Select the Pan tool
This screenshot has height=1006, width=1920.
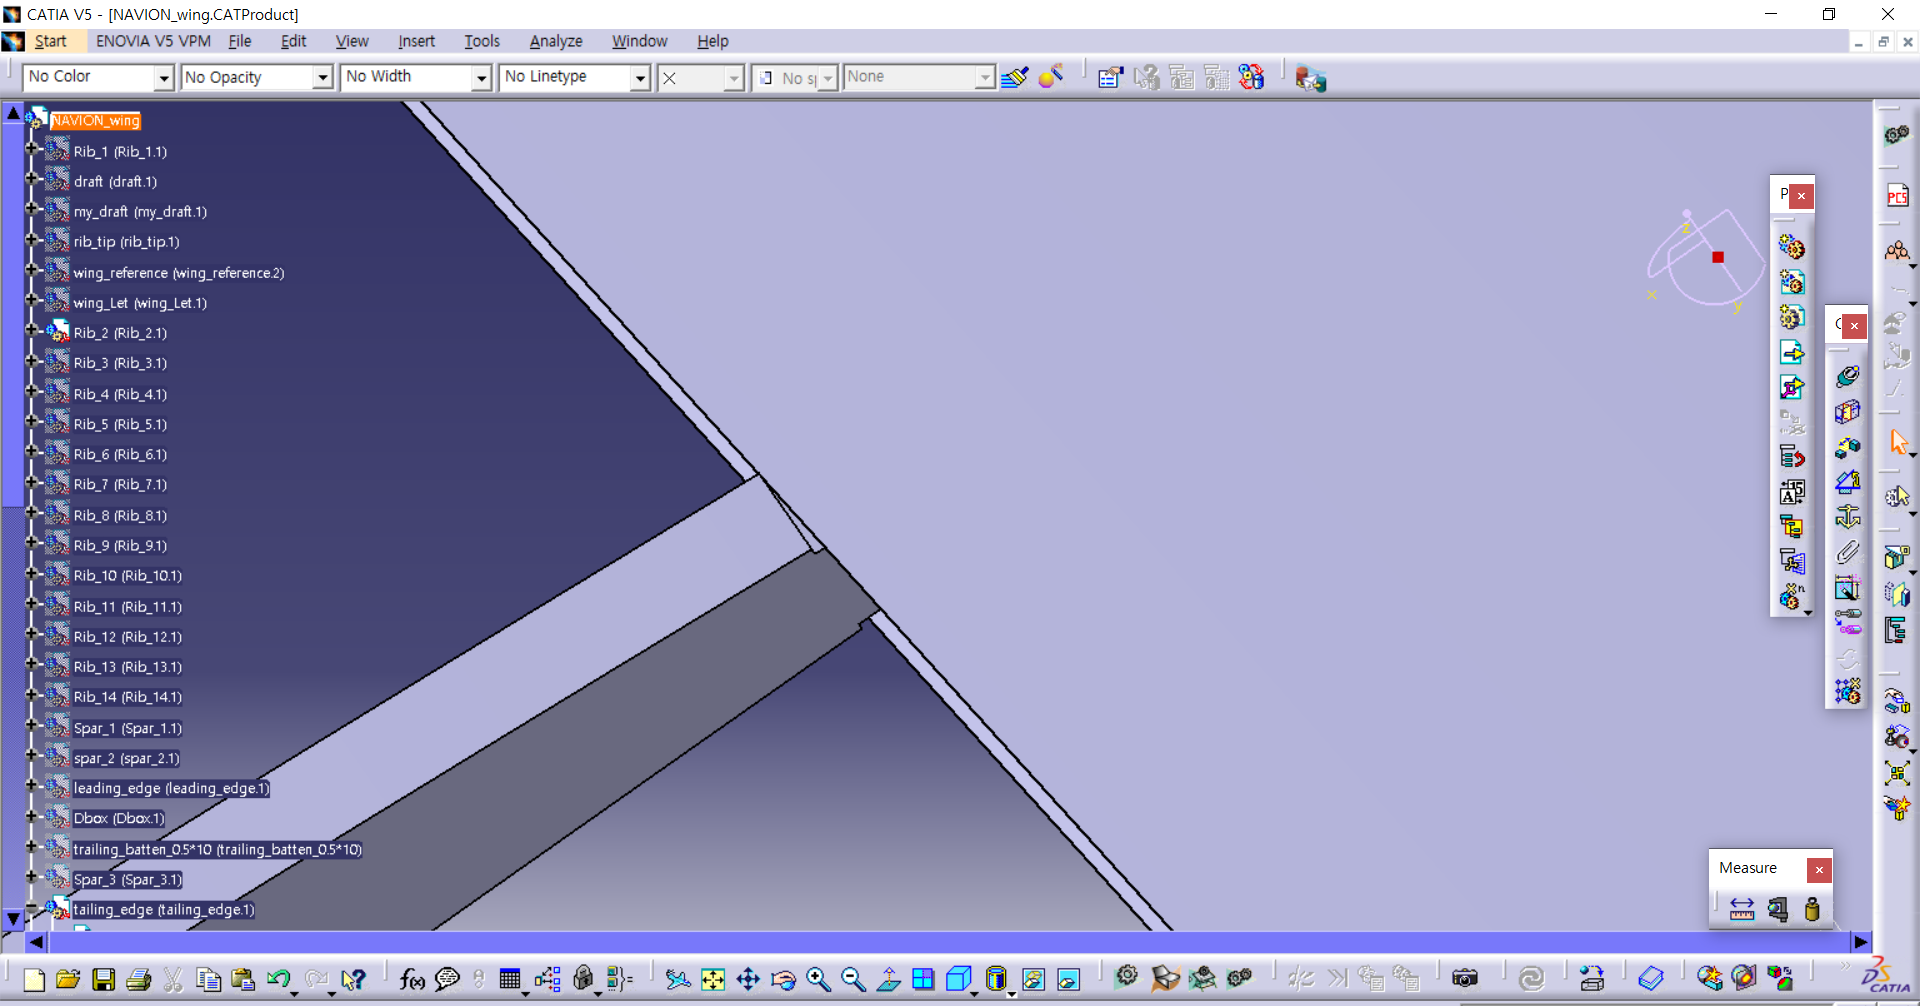click(x=748, y=979)
